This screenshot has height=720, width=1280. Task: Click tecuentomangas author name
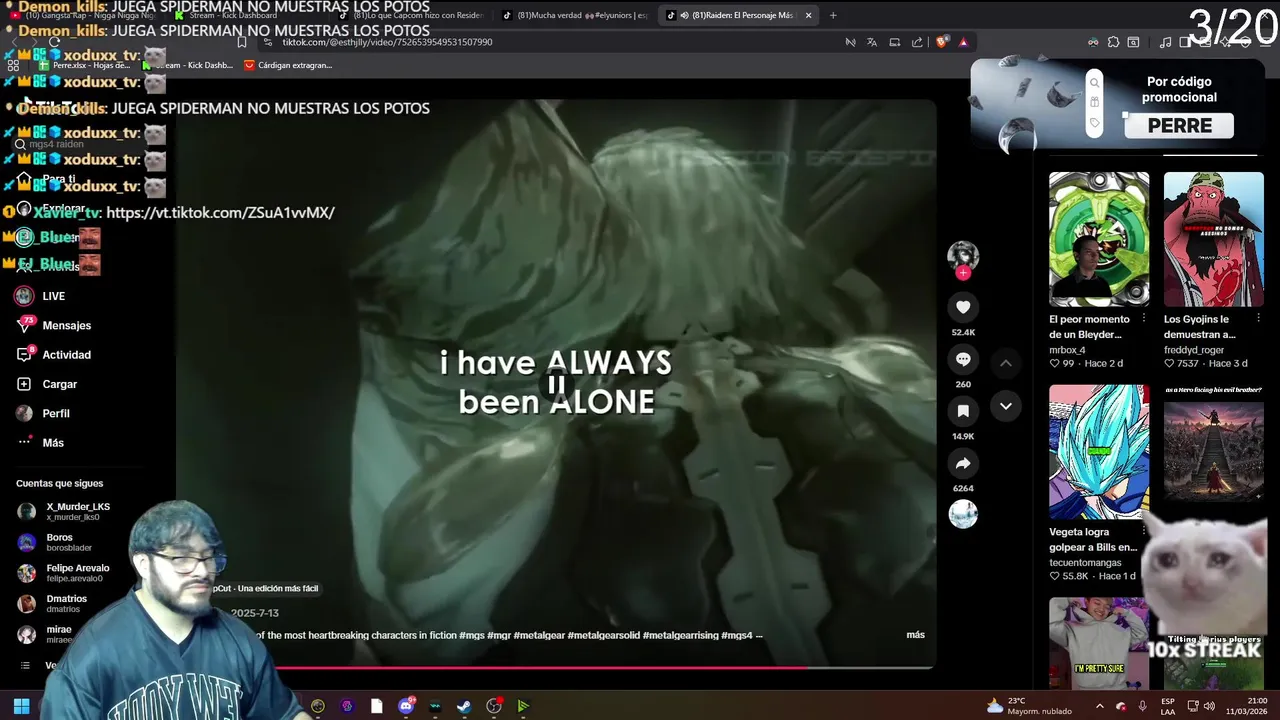pyautogui.click(x=1085, y=563)
